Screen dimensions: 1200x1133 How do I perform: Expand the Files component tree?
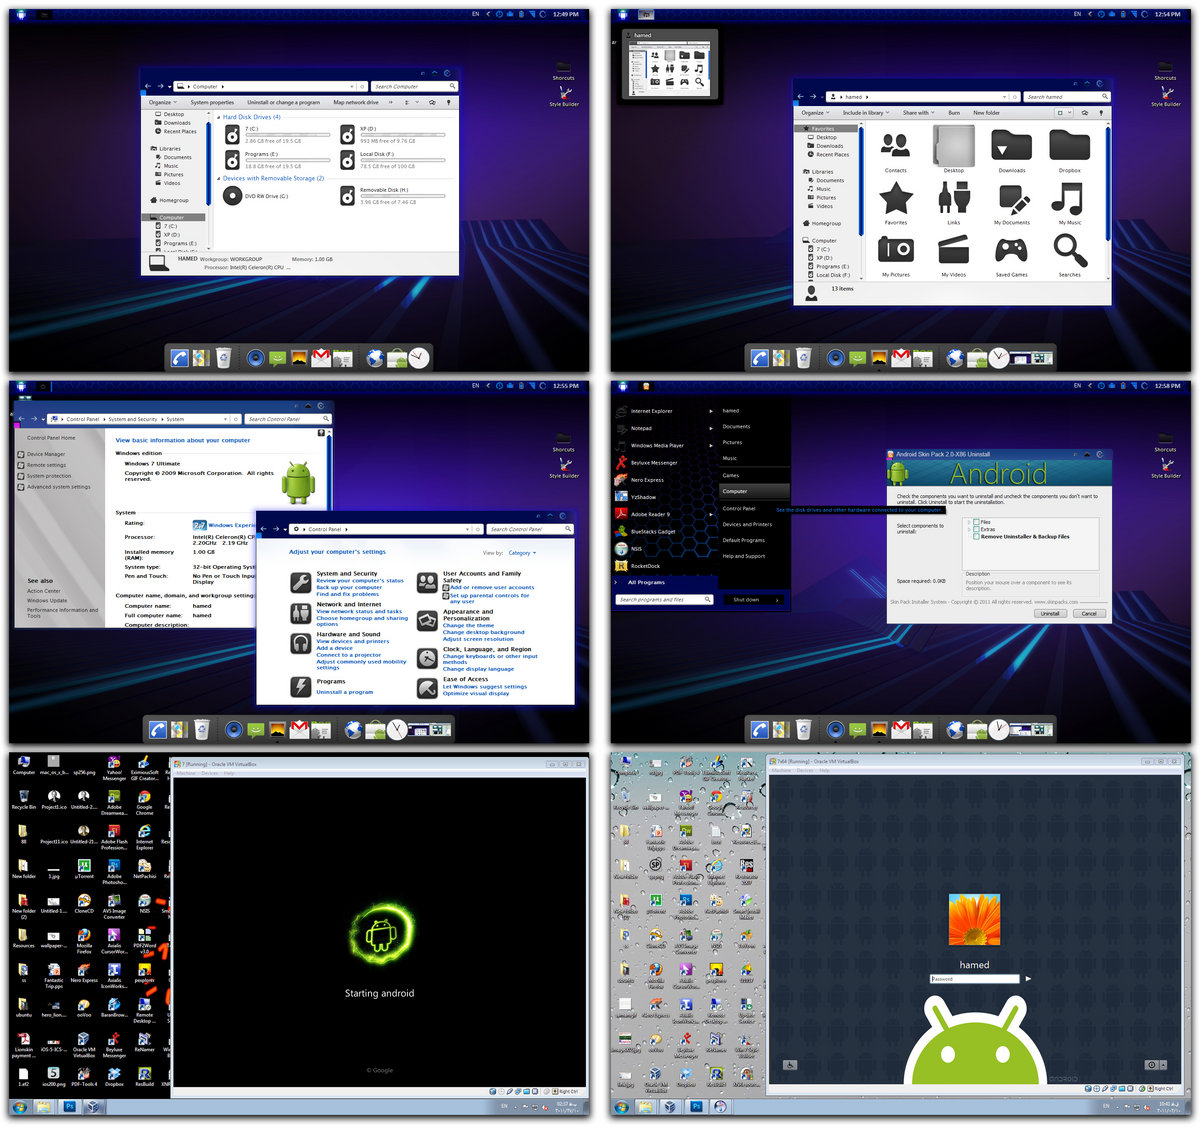[969, 522]
